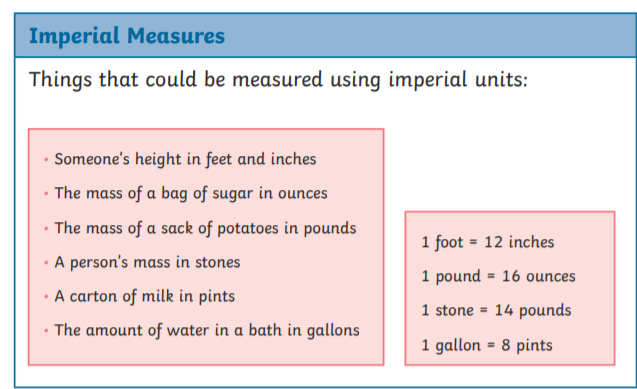Select the subtitle about imperial units
The height and width of the screenshot is (389, 637).
point(278,79)
